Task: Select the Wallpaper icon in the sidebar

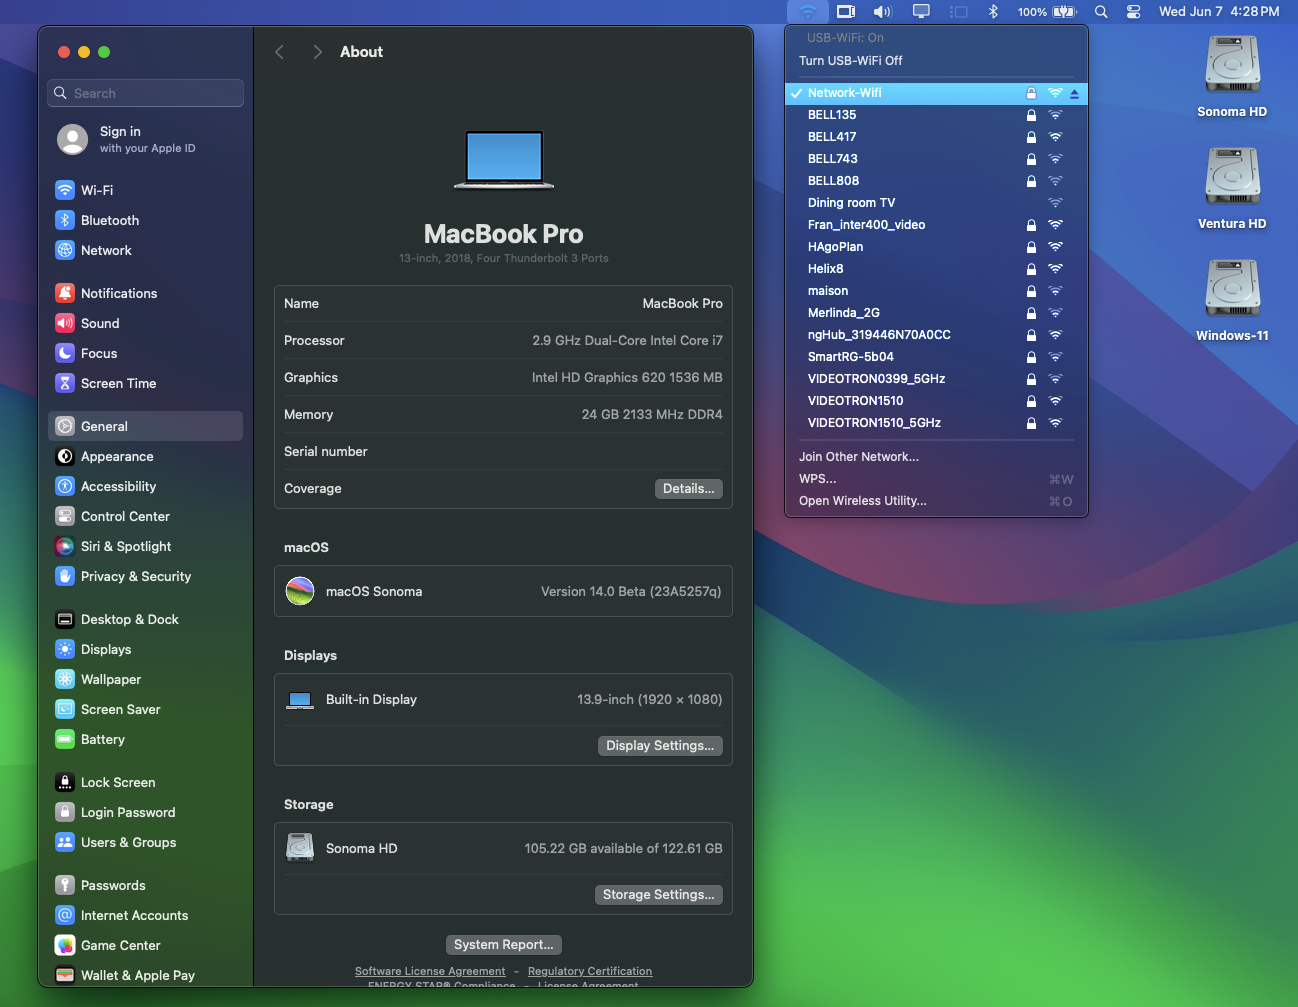Action: [65, 679]
